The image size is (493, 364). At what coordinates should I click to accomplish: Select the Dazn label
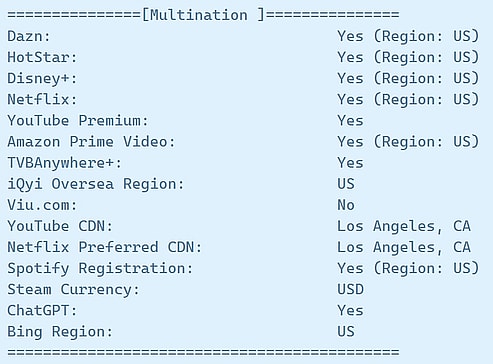[x=29, y=36]
